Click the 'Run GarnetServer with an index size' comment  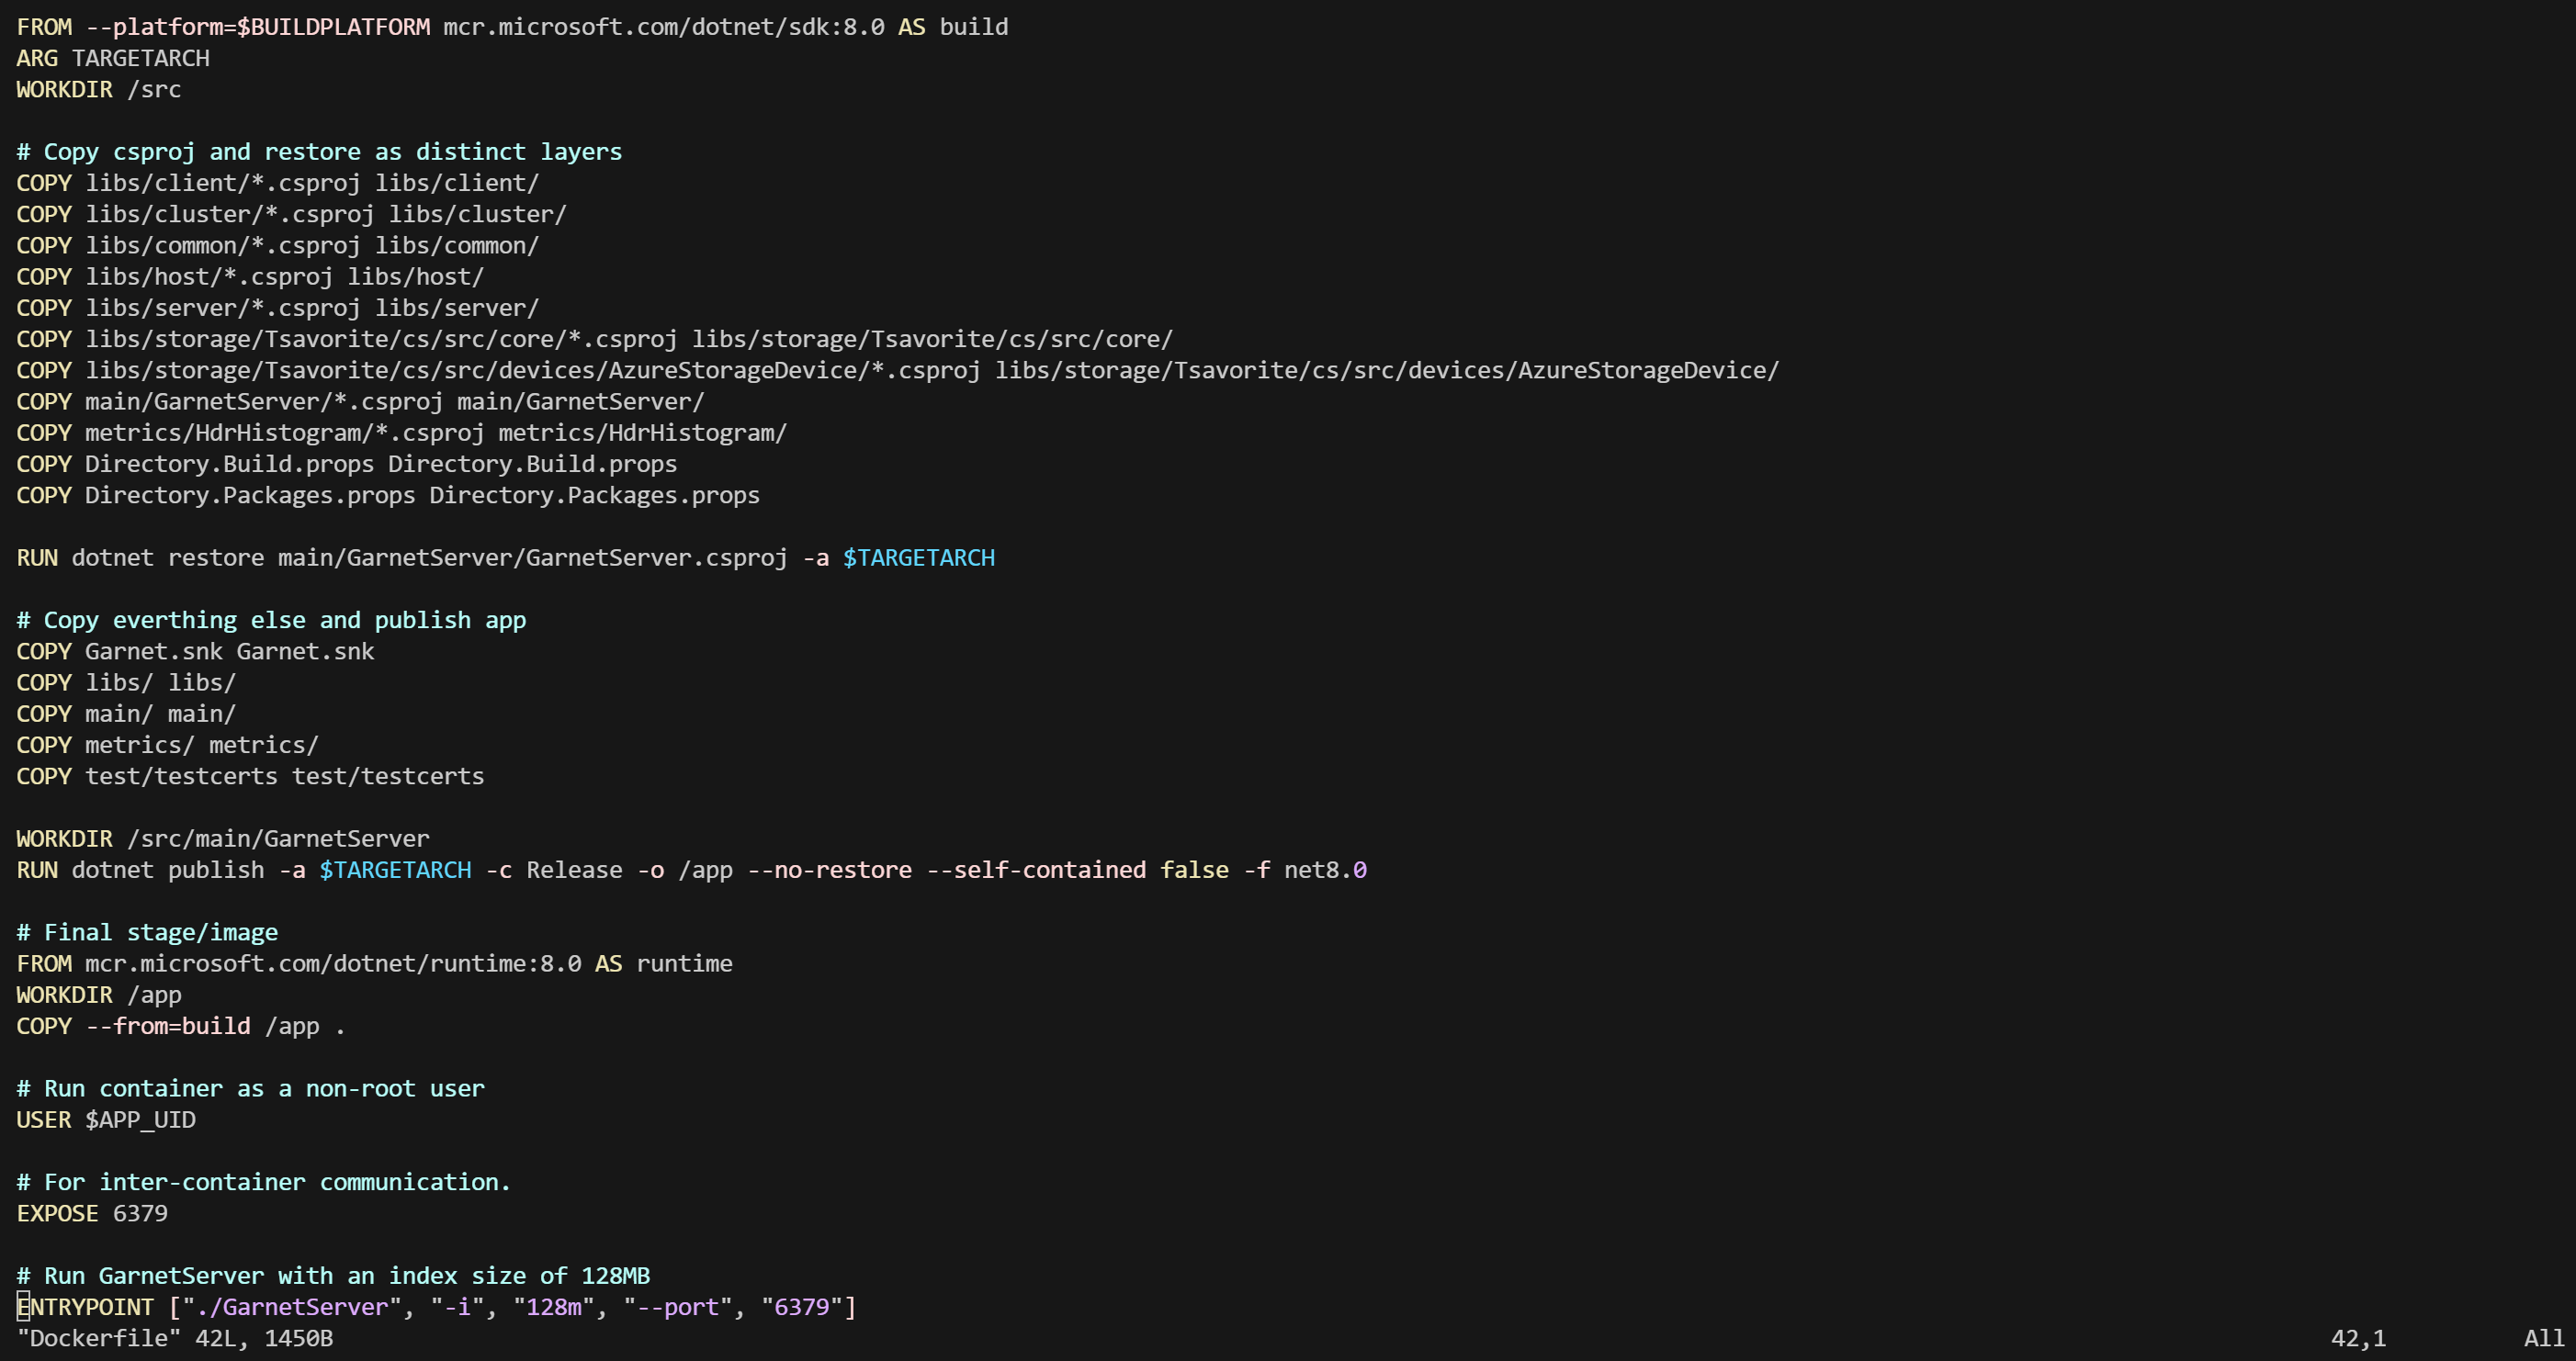pyautogui.click(x=333, y=1275)
